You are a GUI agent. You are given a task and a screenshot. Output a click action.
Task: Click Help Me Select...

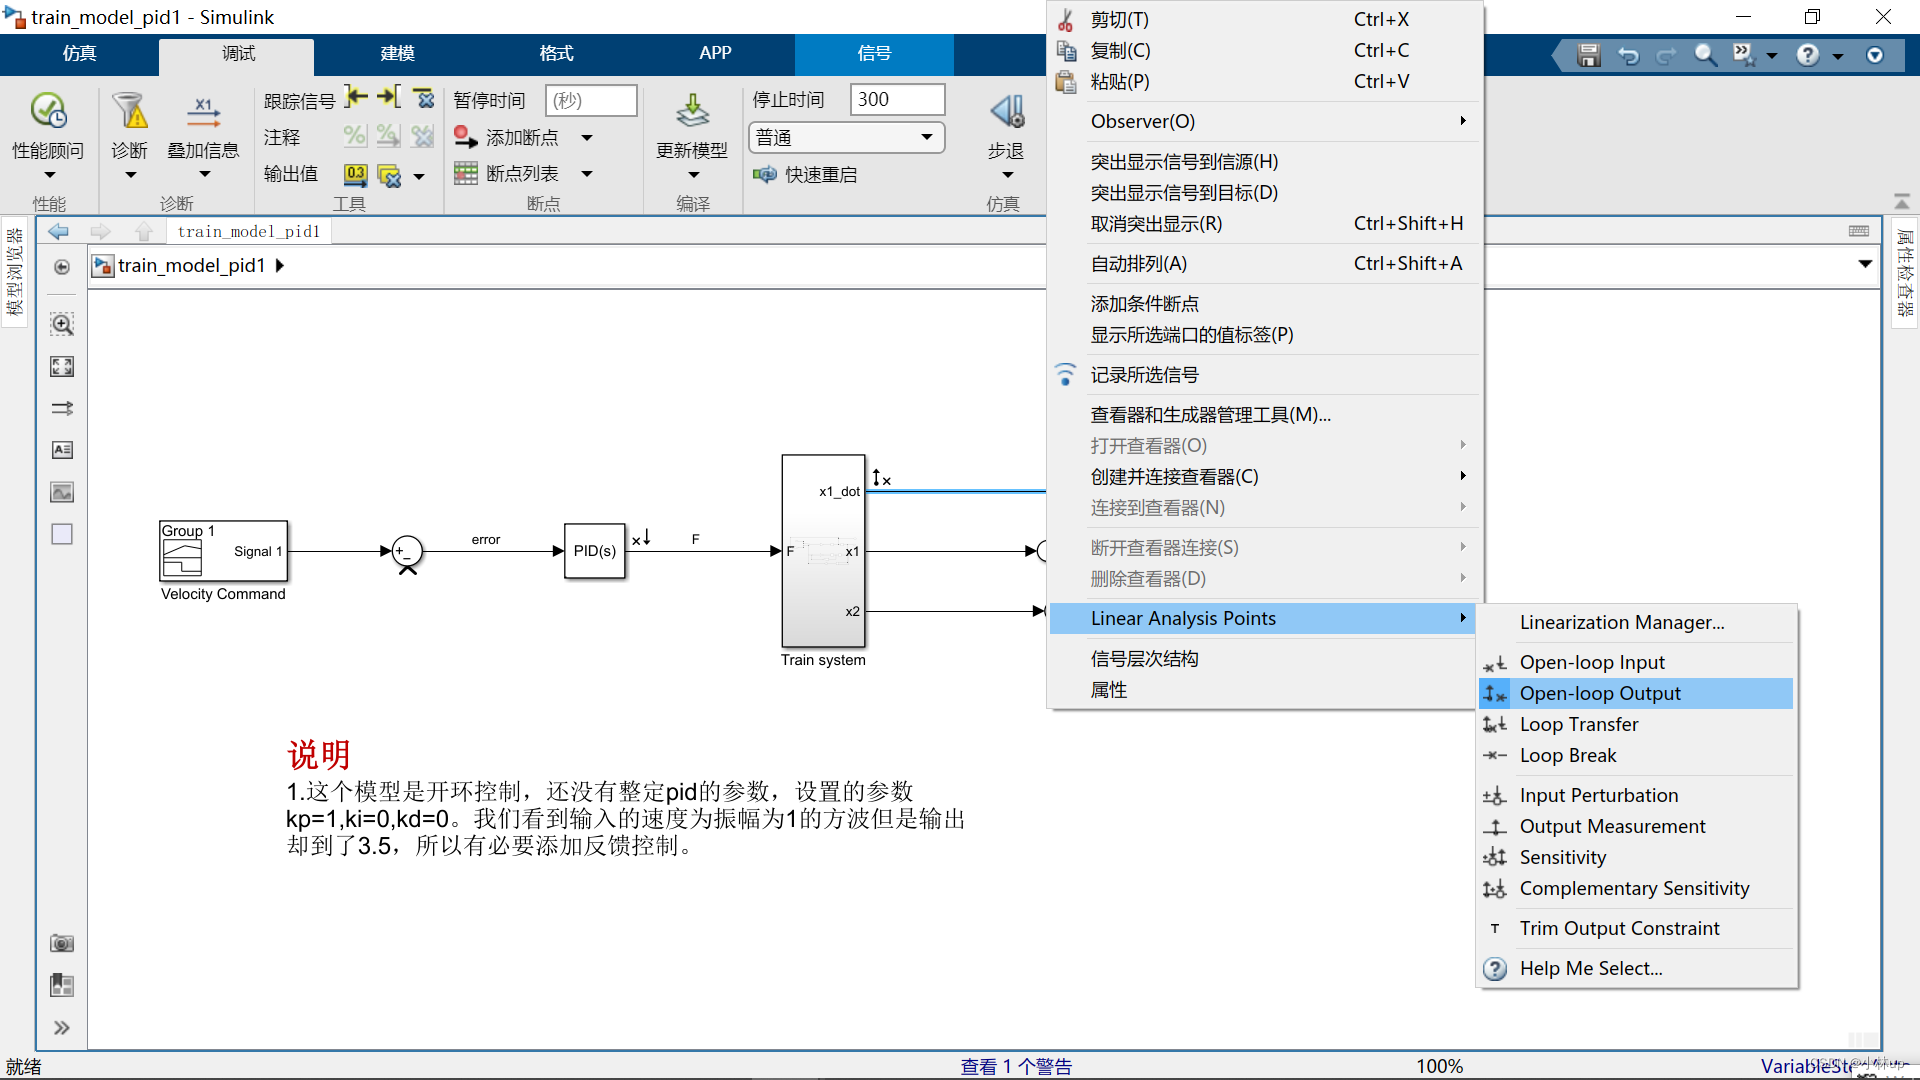1635,968
